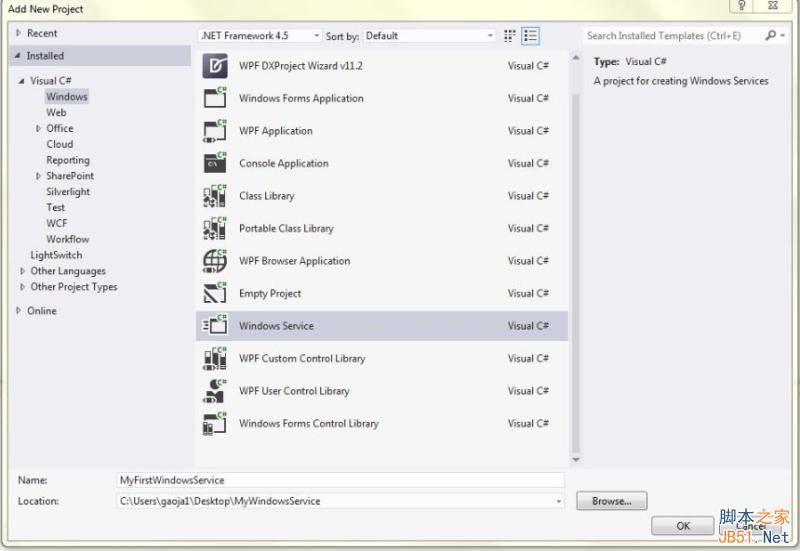Image resolution: width=800 pixels, height=551 pixels.
Task: Collapse the Visual C# tree node
Action: pos(21,81)
